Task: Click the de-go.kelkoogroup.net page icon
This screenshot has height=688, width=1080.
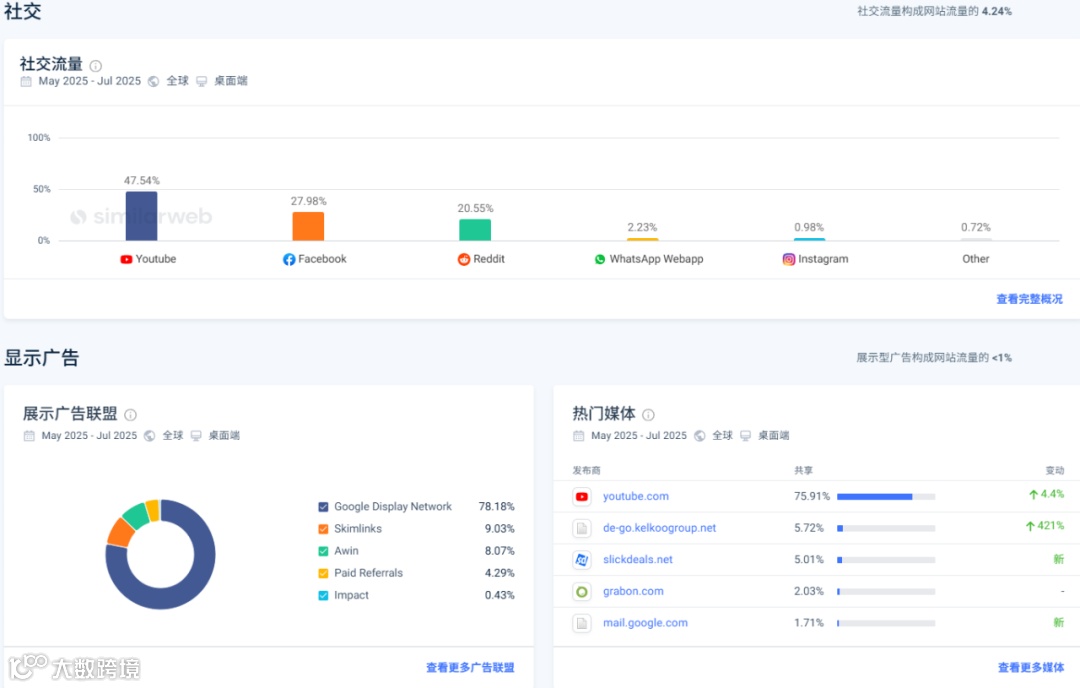Action: click(x=582, y=528)
